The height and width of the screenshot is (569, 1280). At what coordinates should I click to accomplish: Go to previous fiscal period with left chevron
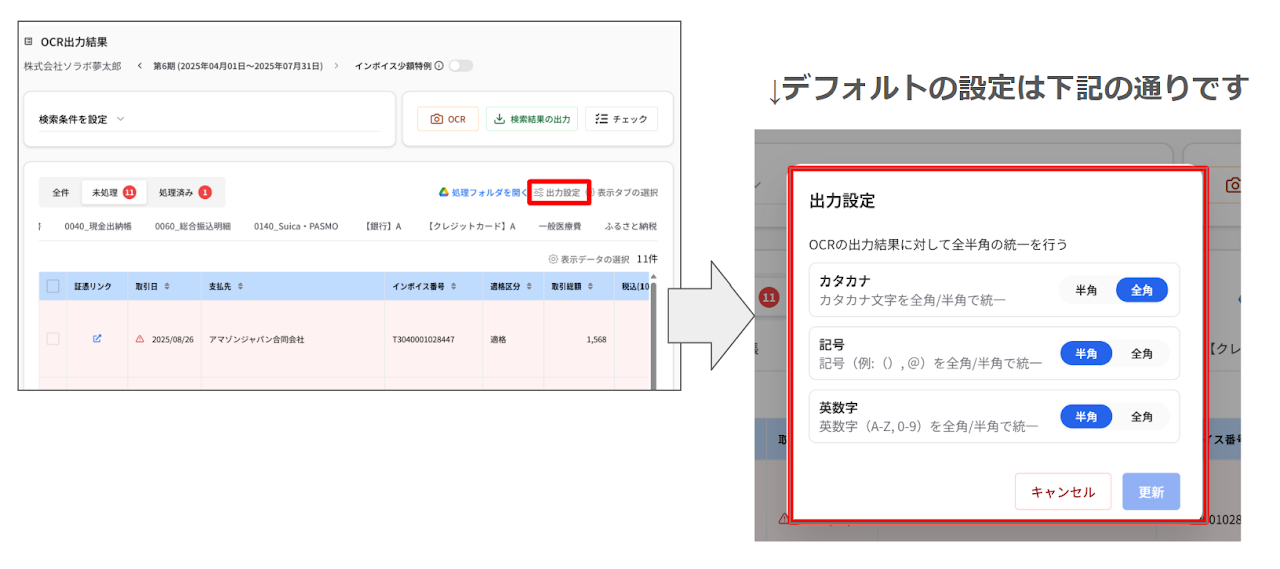[x=140, y=66]
